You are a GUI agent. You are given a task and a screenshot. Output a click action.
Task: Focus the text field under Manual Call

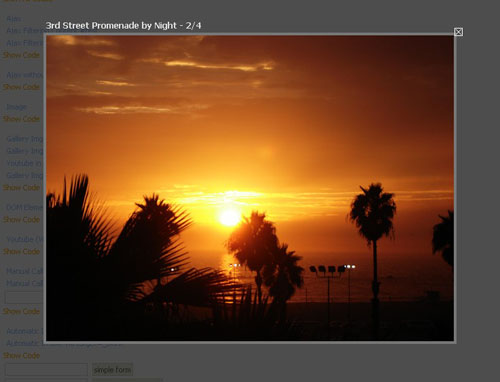[24, 297]
